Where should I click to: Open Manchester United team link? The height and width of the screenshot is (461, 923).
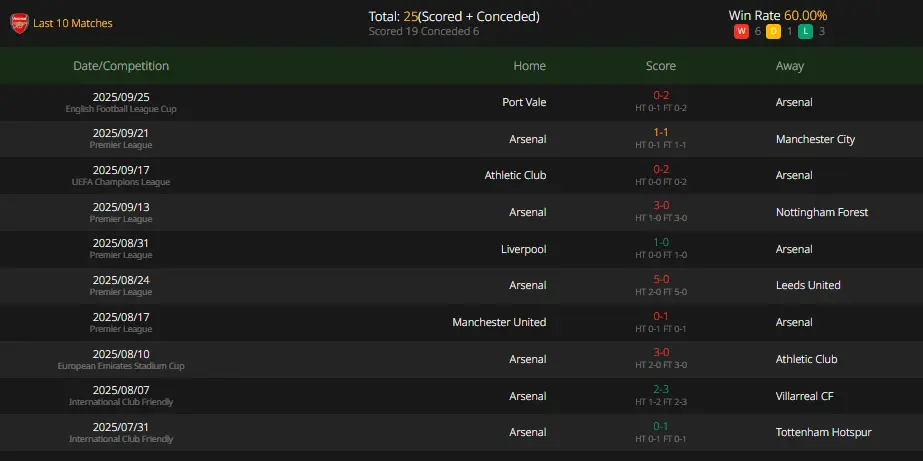(x=499, y=322)
